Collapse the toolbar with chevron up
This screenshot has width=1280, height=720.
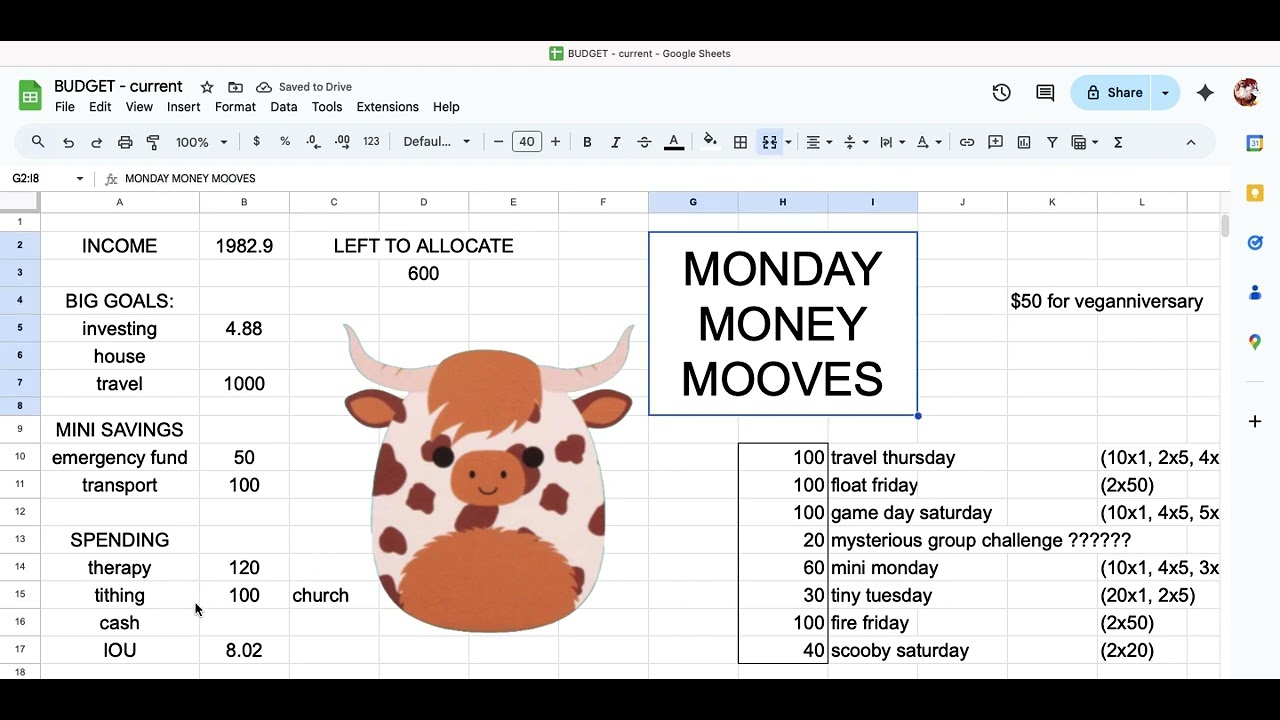[x=1191, y=142]
